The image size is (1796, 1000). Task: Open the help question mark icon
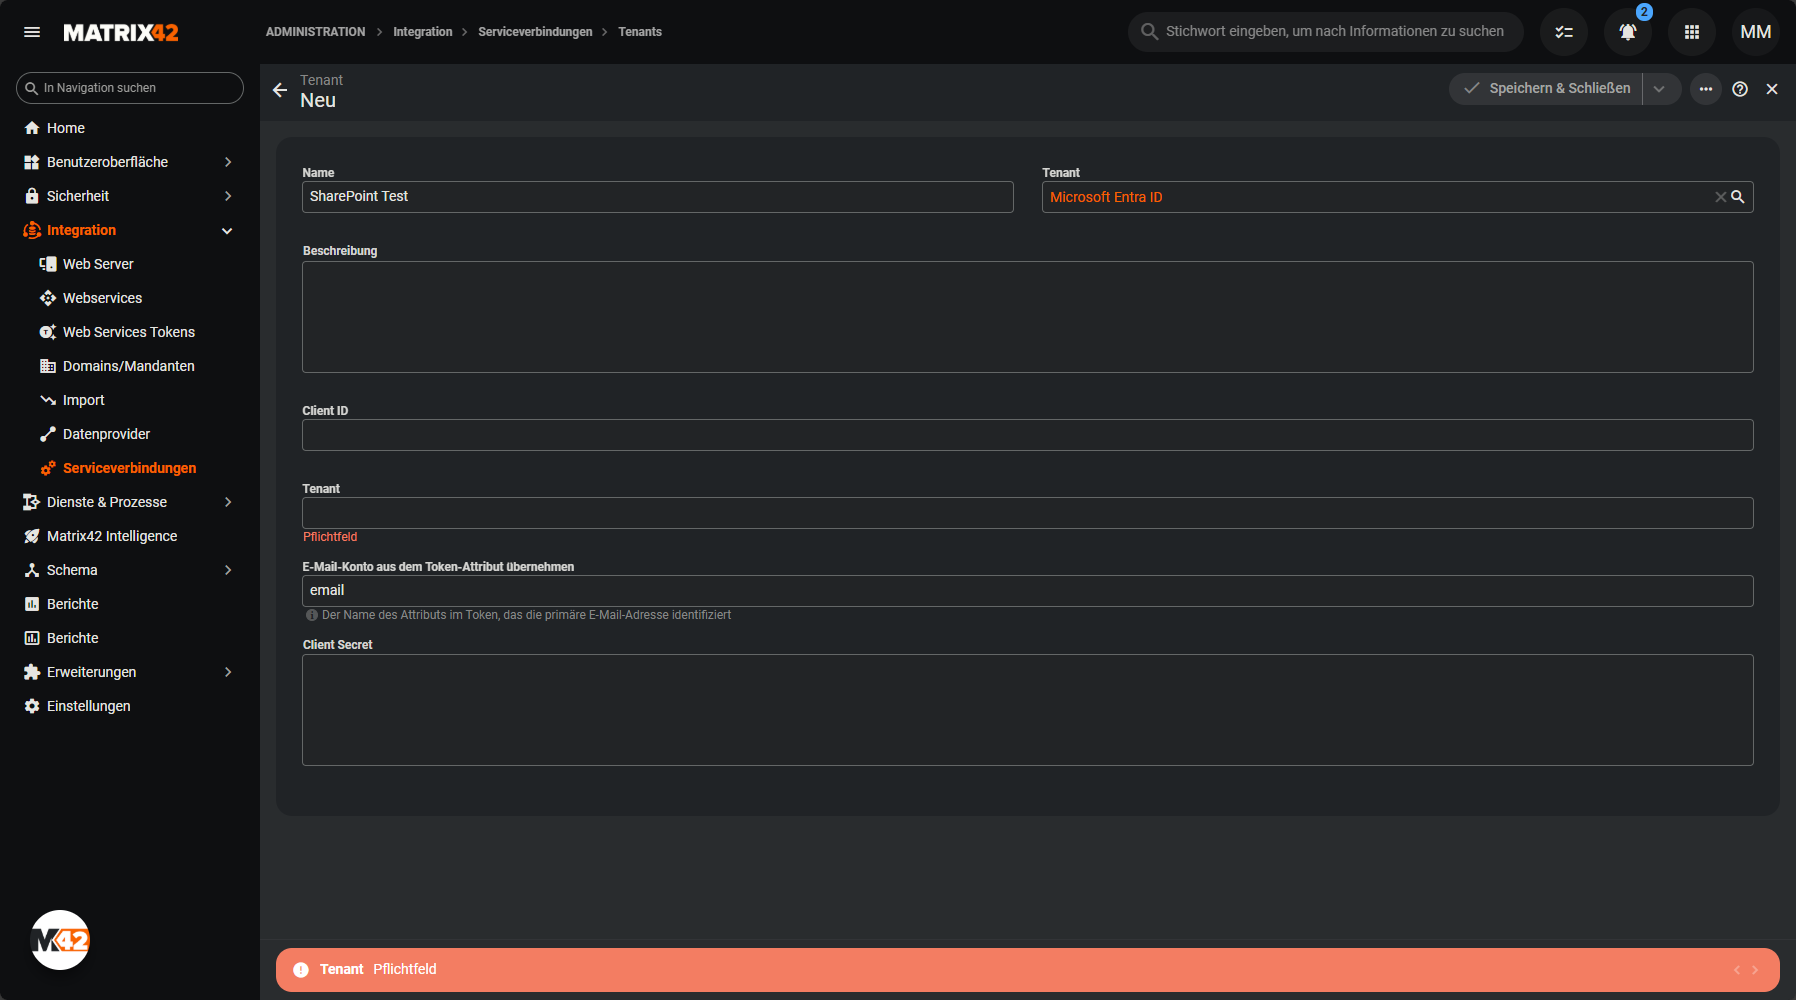pyautogui.click(x=1739, y=89)
